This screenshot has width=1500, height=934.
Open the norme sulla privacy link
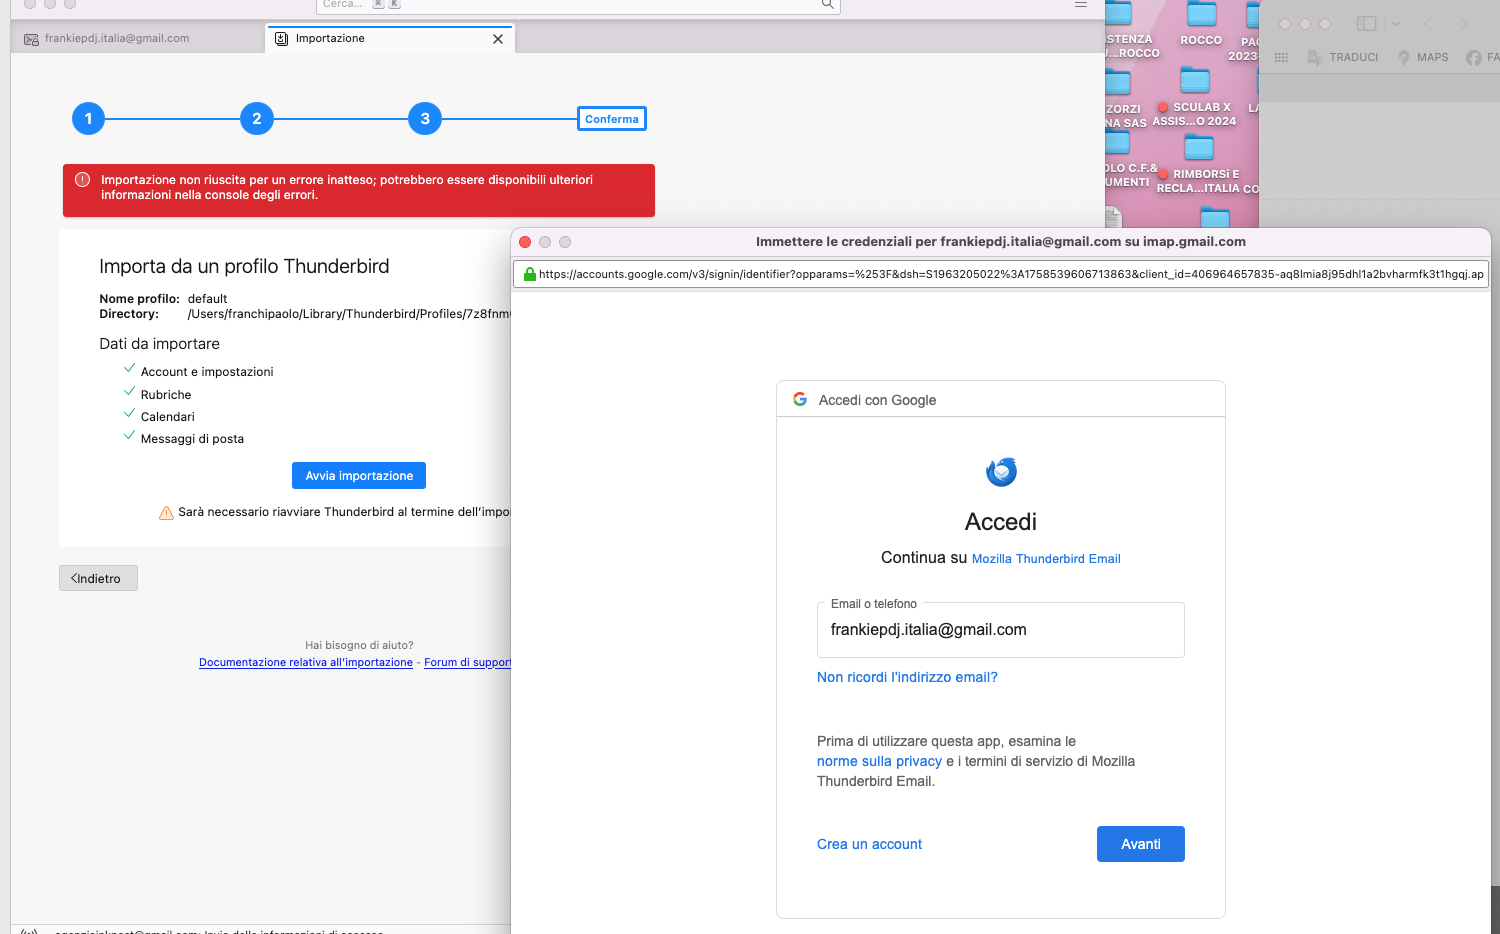[x=879, y=761]
